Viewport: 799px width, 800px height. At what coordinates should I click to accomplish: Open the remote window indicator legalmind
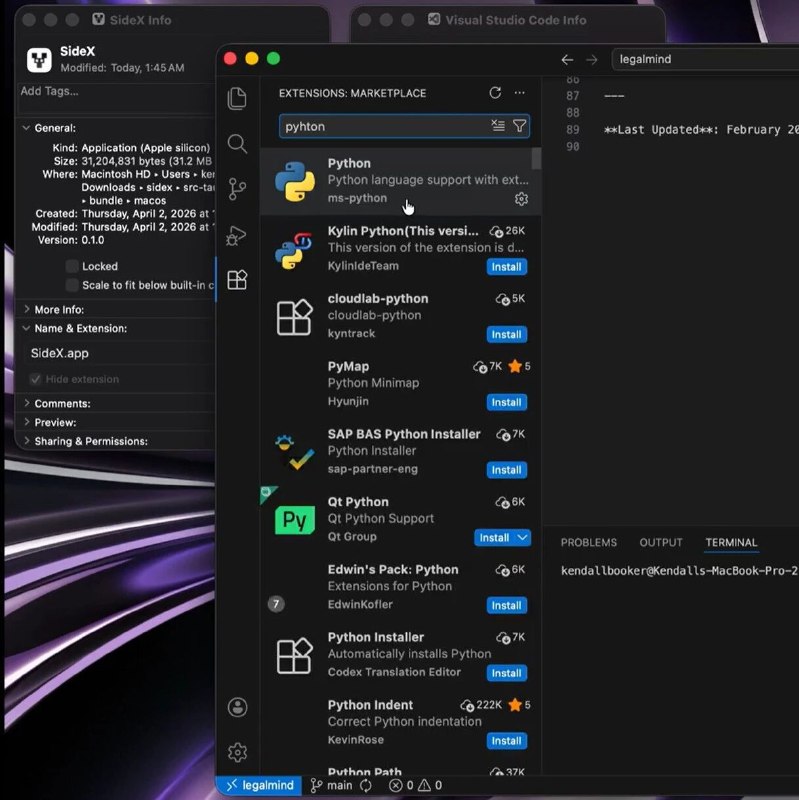point(259,785)
